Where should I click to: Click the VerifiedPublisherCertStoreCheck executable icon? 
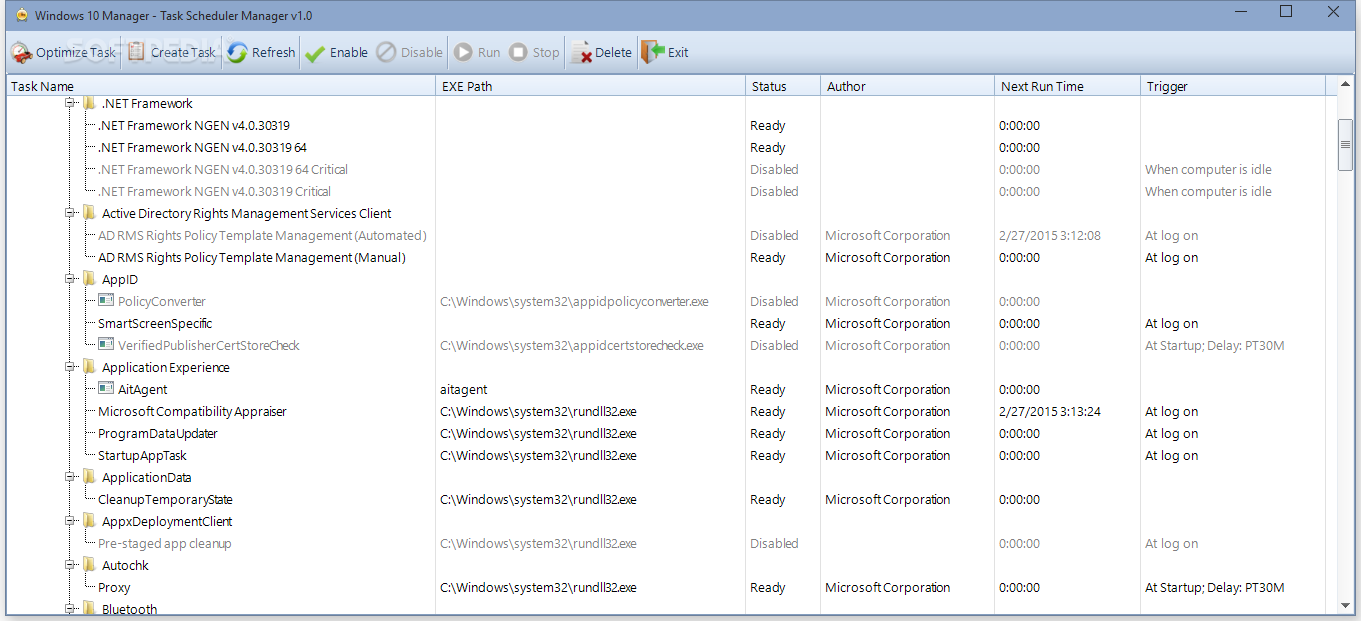click(x=106, y=345)
